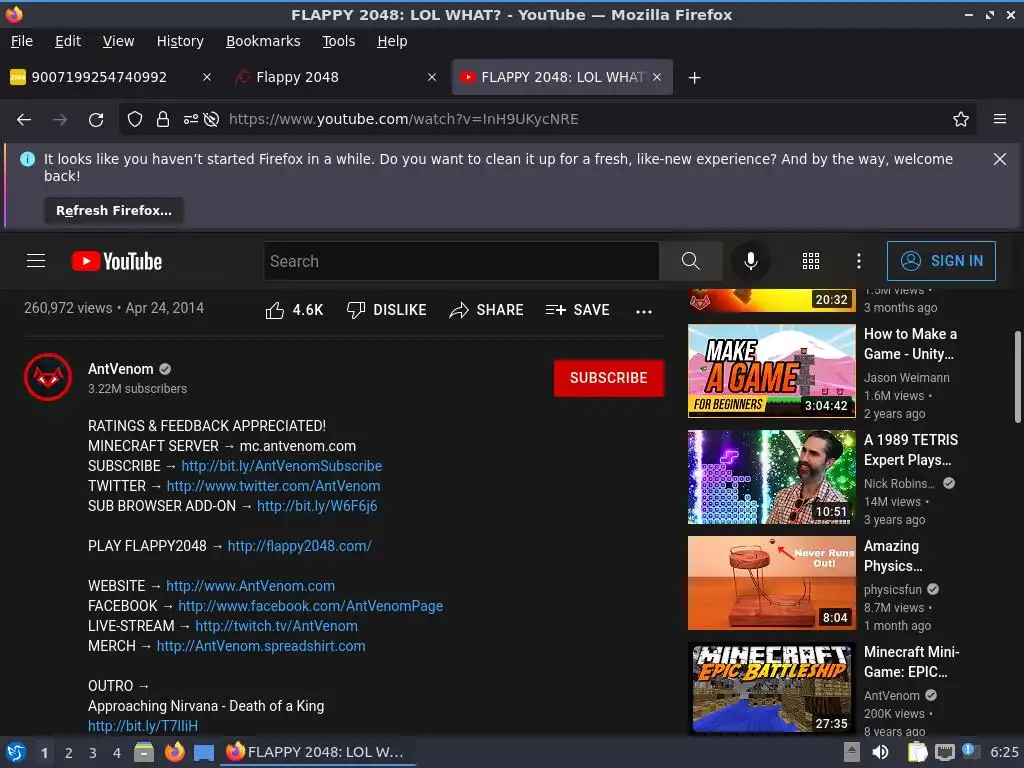The image size is (1024, 768).
Task: Open the Tools menu
Action: click(x=338, y=41)
